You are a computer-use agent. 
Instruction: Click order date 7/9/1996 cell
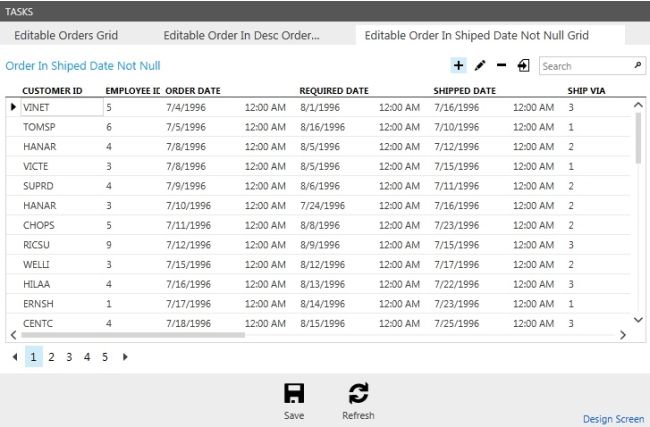coord(186,186)
